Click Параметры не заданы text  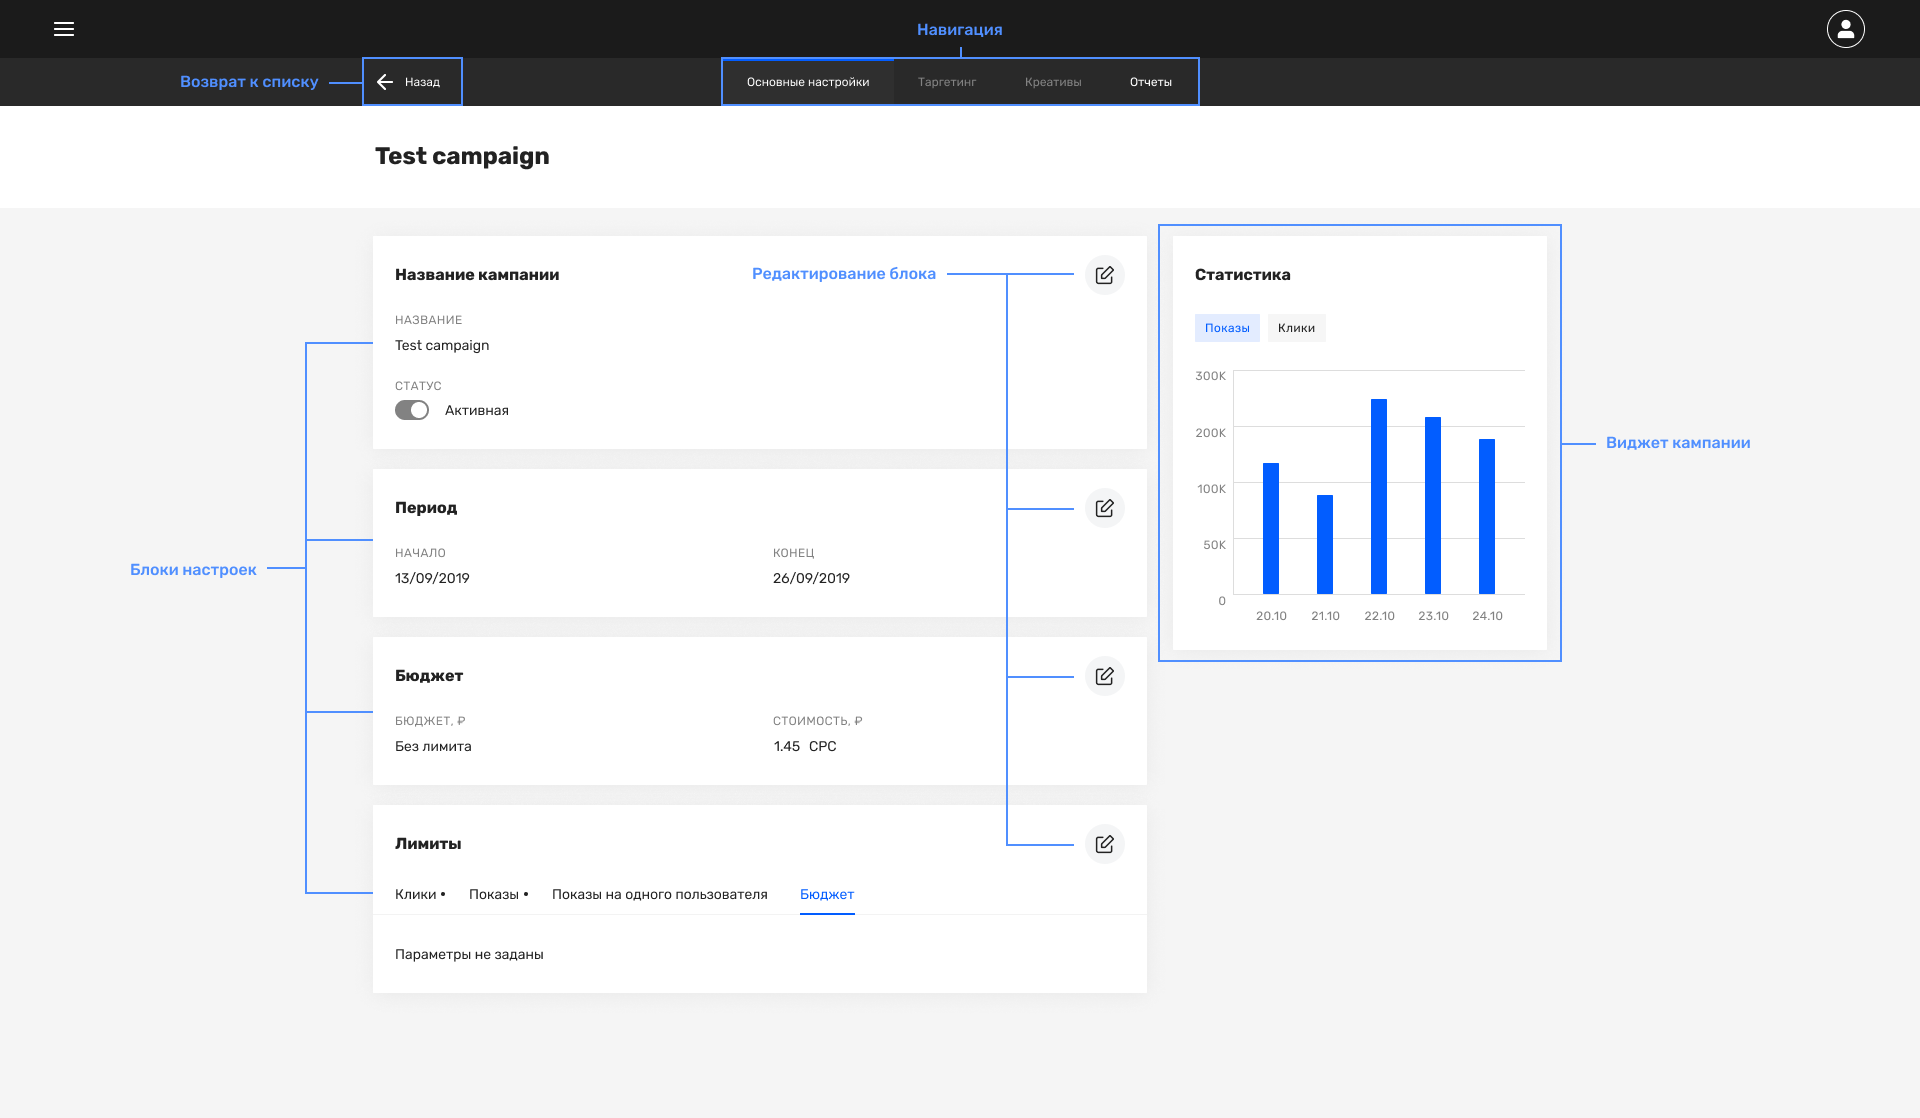coord(469,954)
